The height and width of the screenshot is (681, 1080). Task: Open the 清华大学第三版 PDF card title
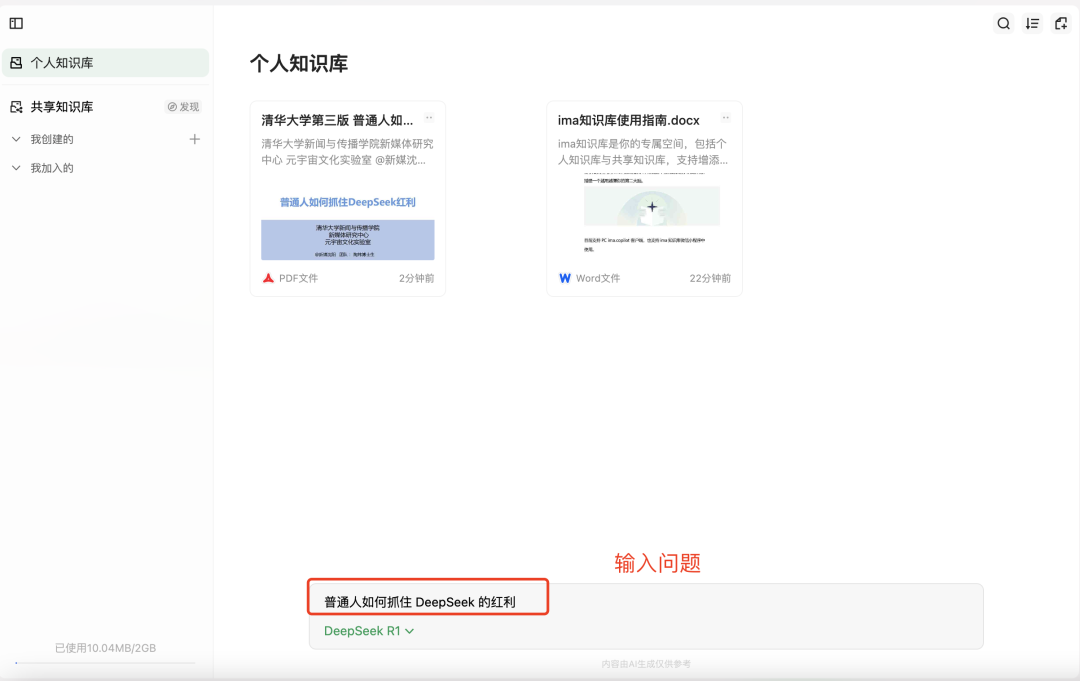point(337,121)
